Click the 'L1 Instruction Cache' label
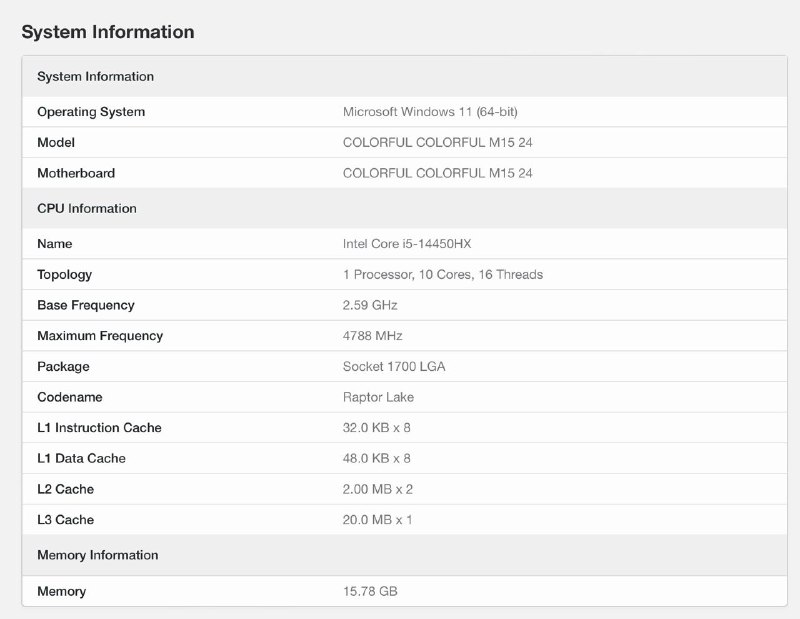800x619 pixels. (x=99, y=428)
